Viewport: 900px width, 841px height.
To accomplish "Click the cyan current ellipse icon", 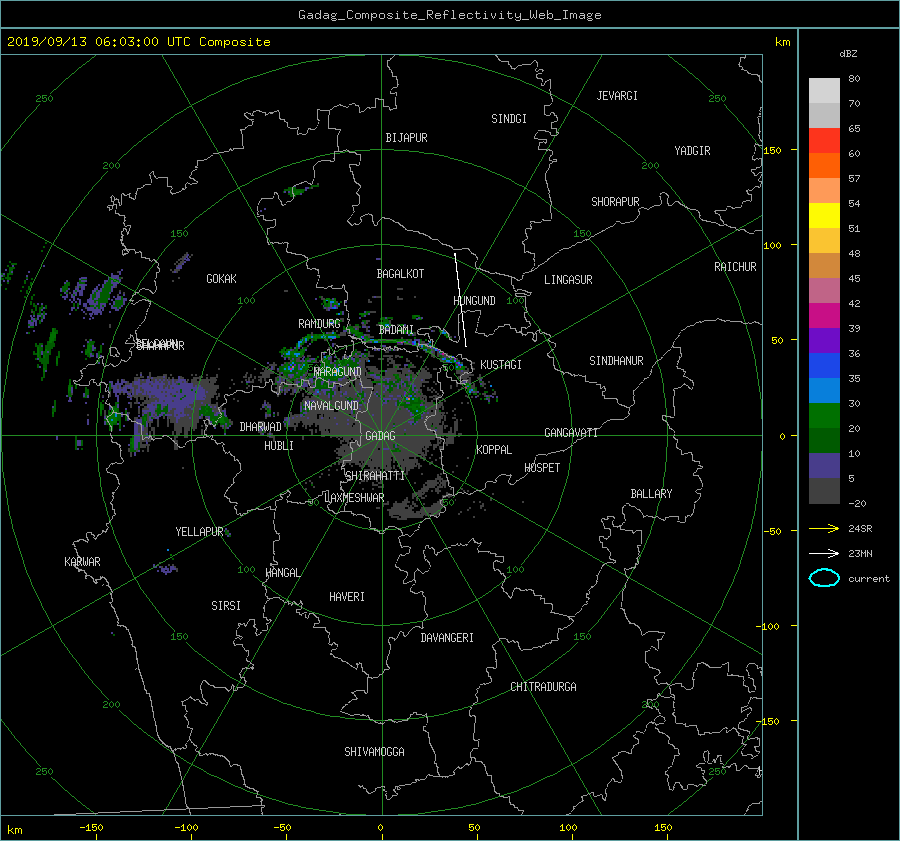I will [x=824, y=578].
